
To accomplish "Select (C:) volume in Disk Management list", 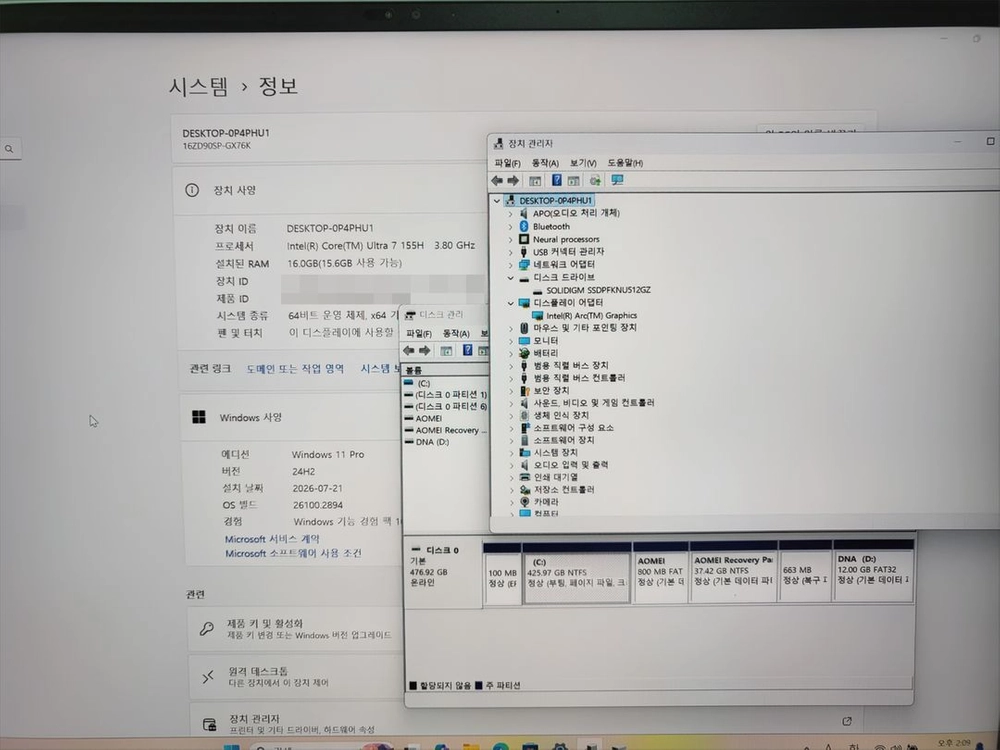I will tap(423, 383).
